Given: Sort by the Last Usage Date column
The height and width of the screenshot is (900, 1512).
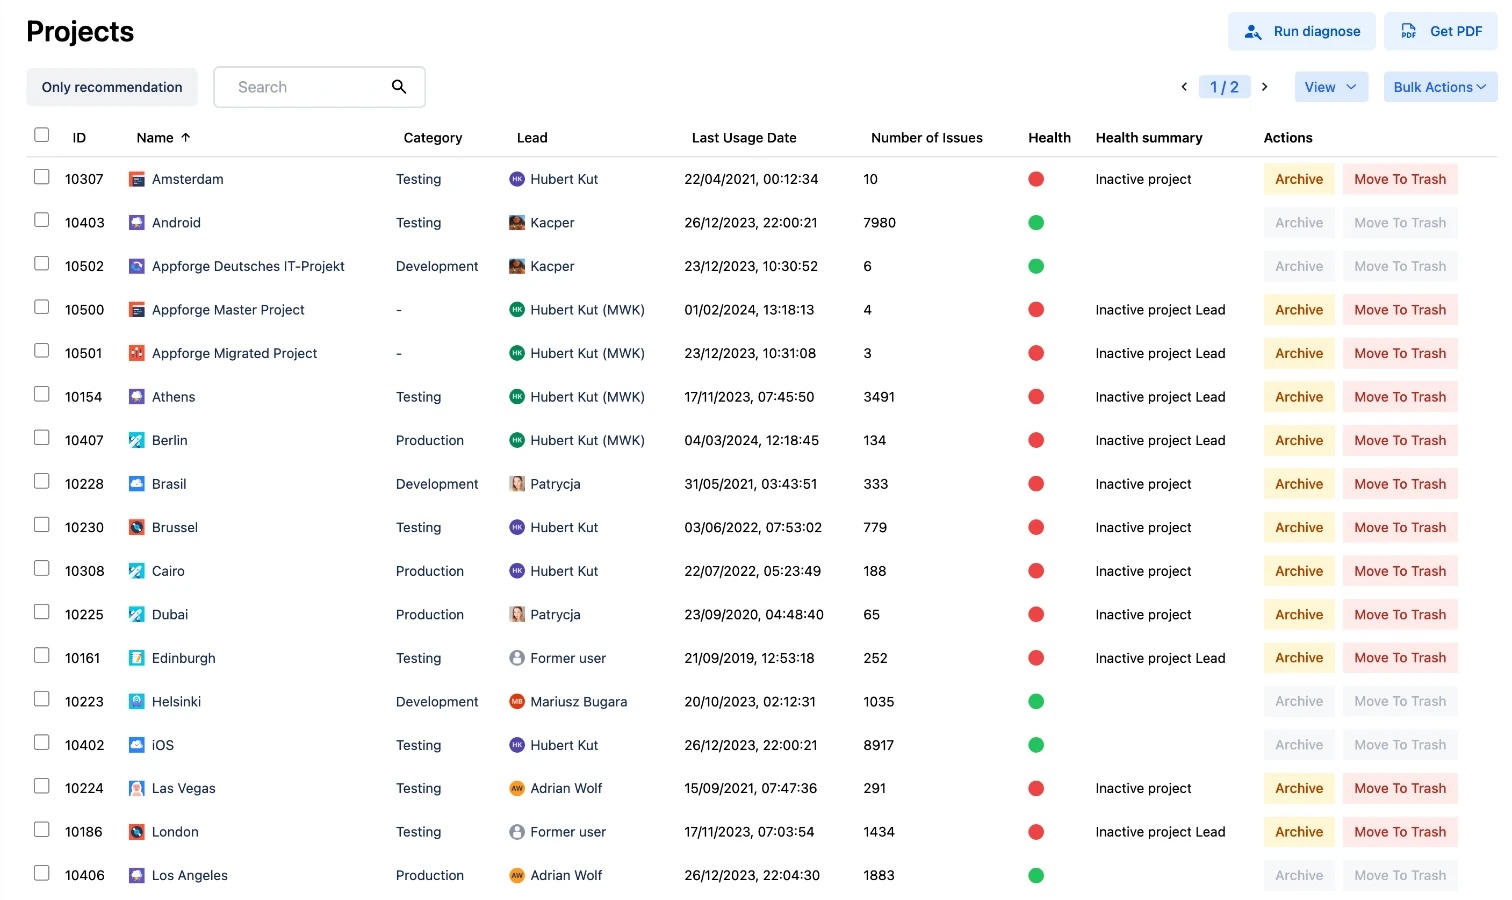Looking at the screenshot, I should (x=744, y=138).
